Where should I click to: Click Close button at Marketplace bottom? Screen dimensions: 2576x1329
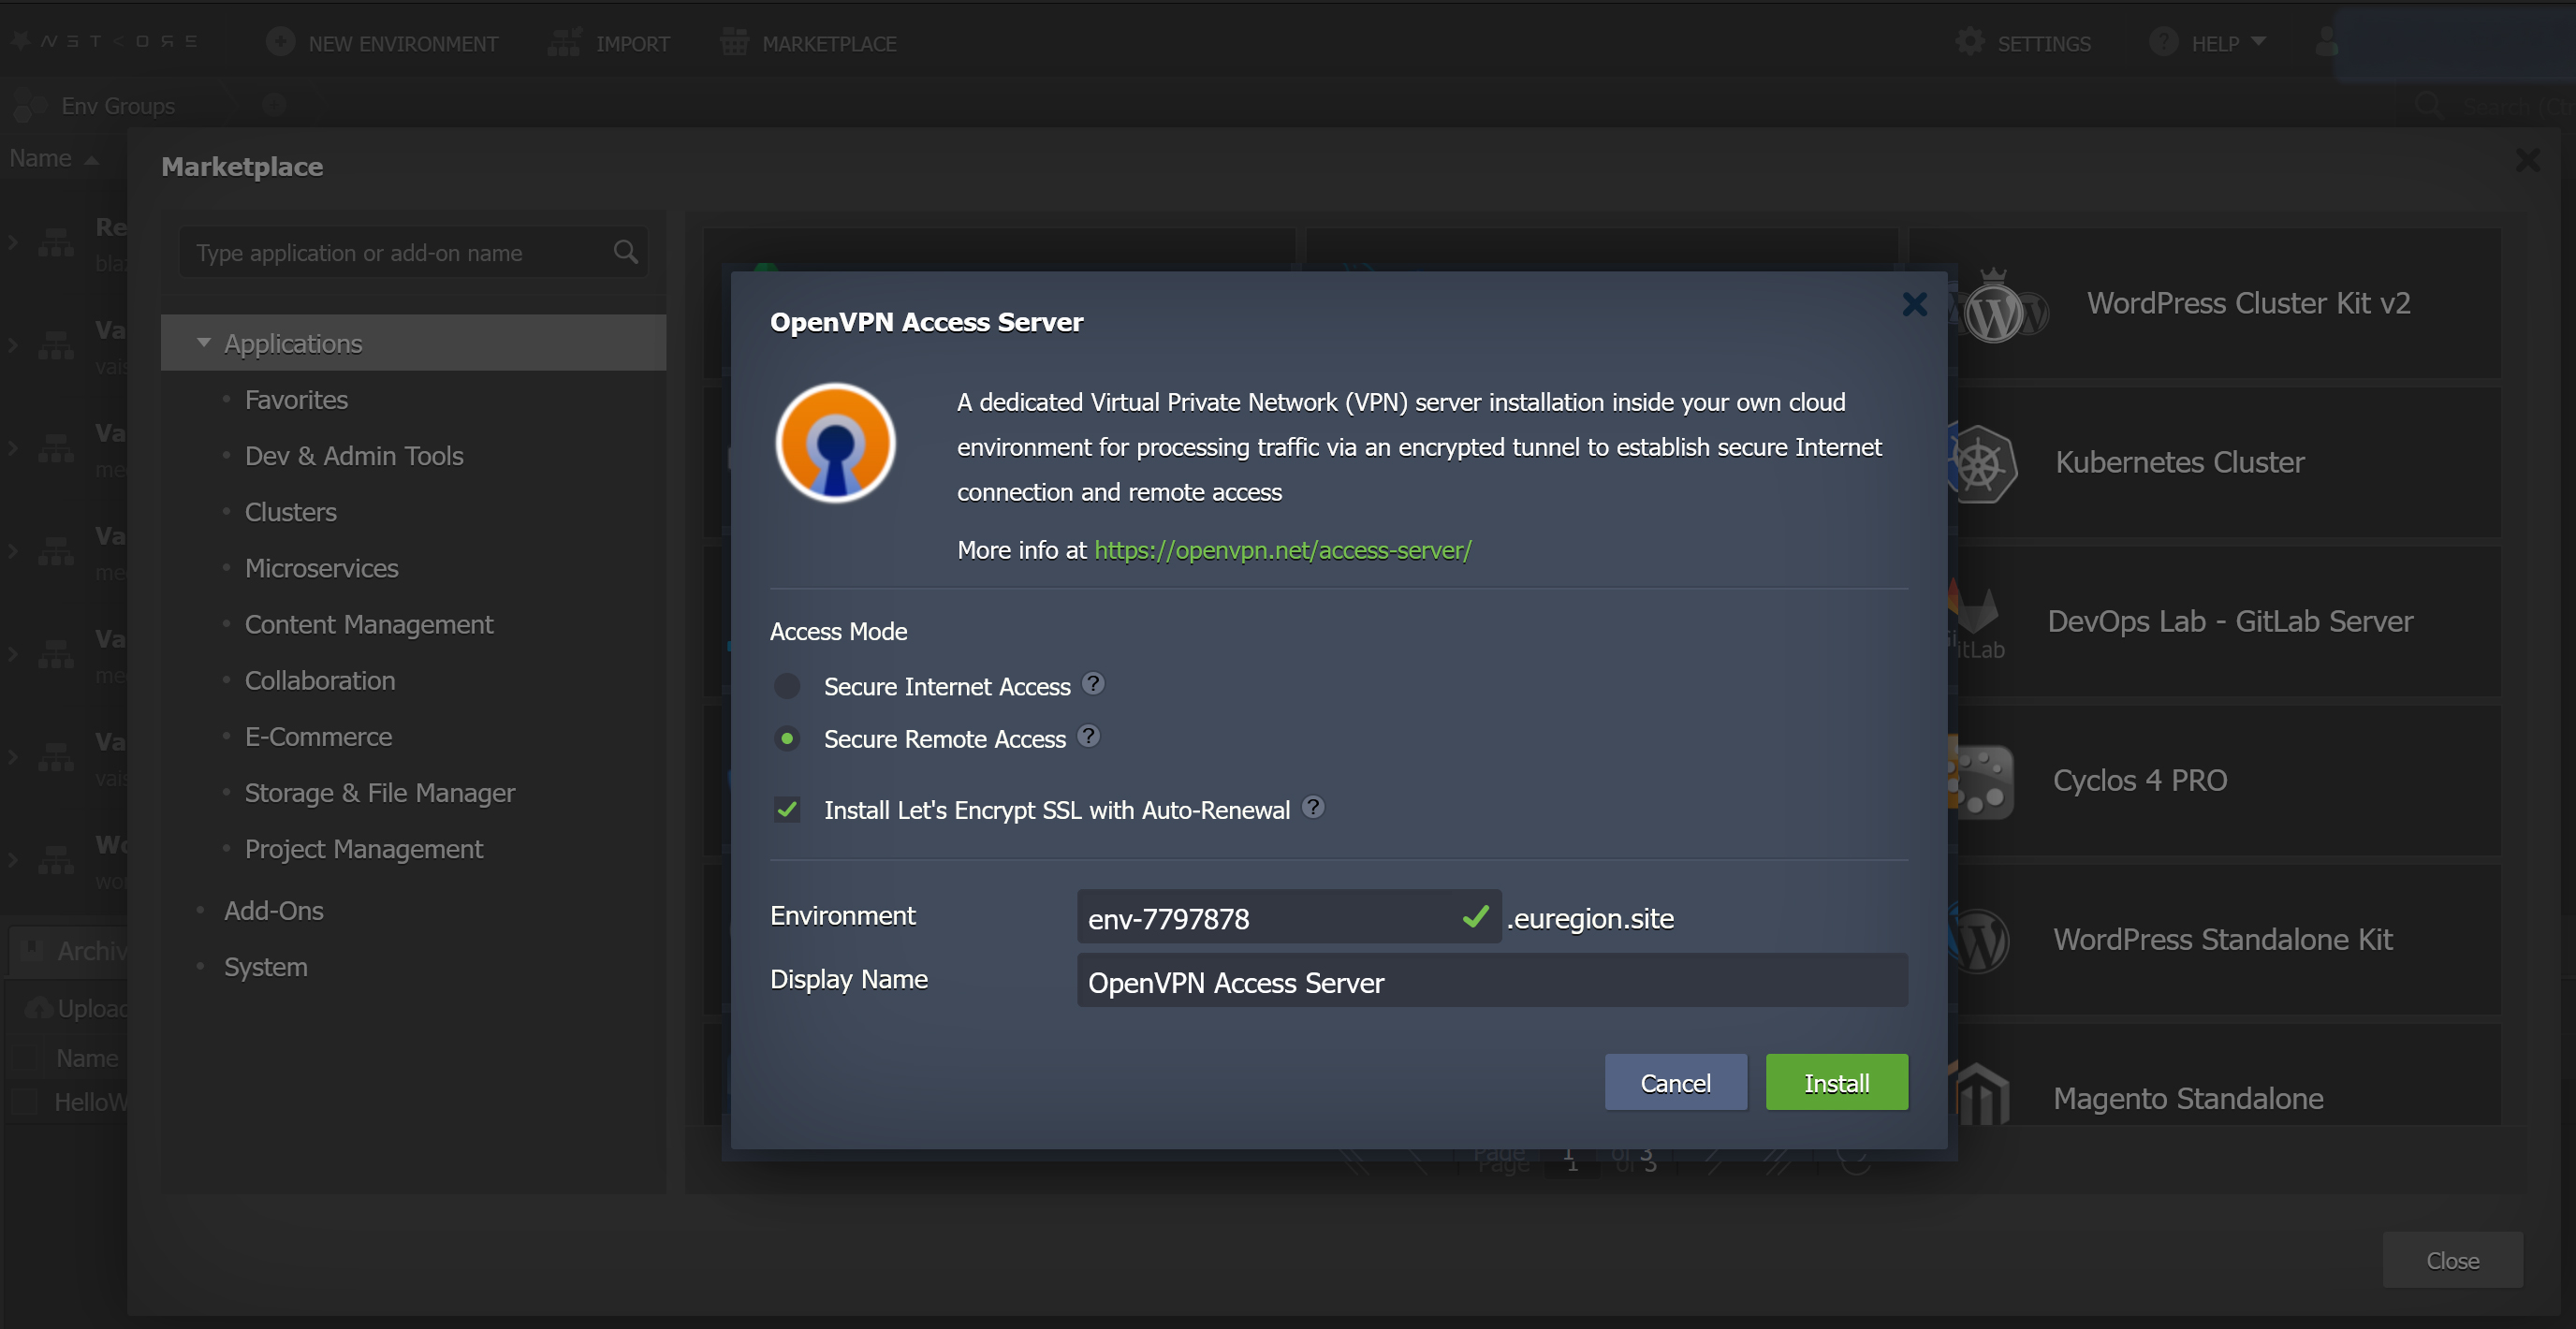point(2452,1260)
